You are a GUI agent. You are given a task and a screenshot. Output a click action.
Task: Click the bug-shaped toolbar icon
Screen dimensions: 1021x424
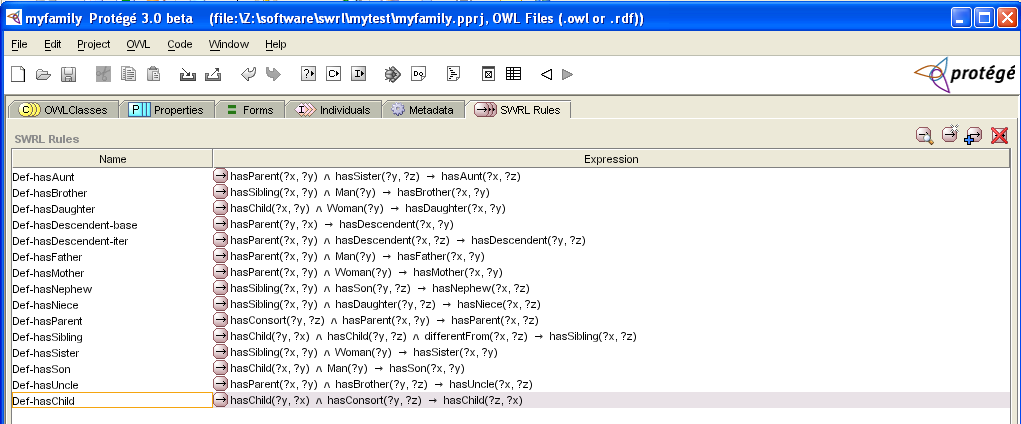[x=393, y=74]
